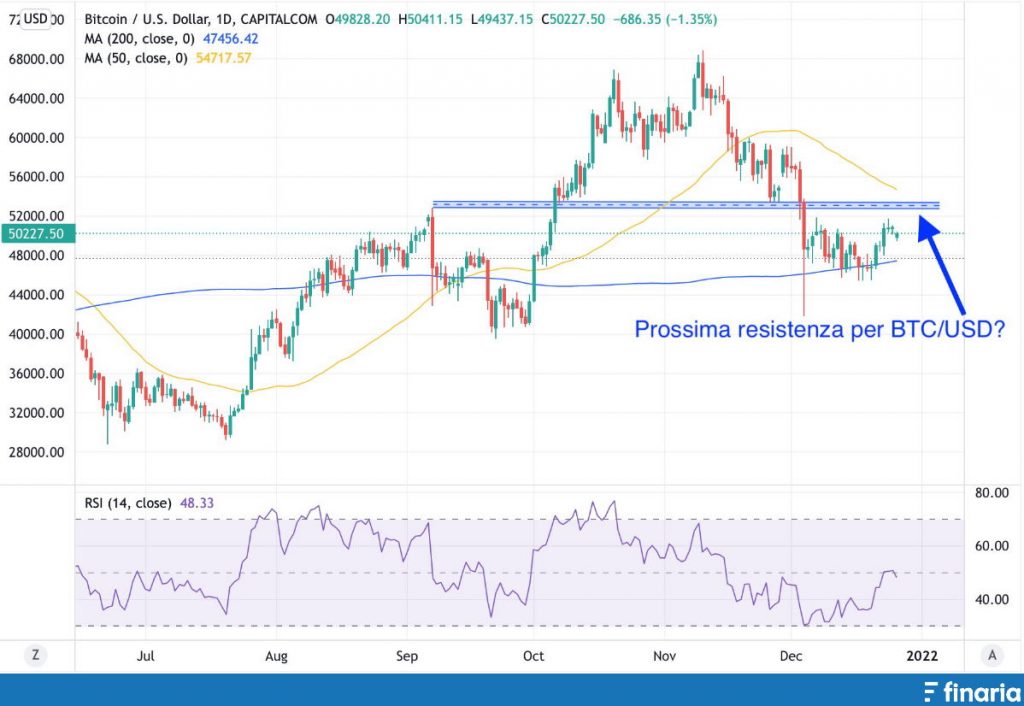
Task: Click the Dec date label
Action: click(791, 656)
